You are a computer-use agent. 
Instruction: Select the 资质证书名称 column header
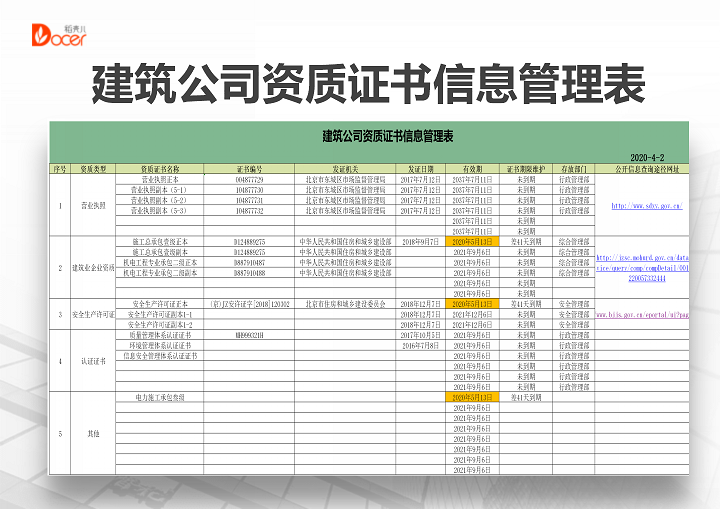(160, 169)
